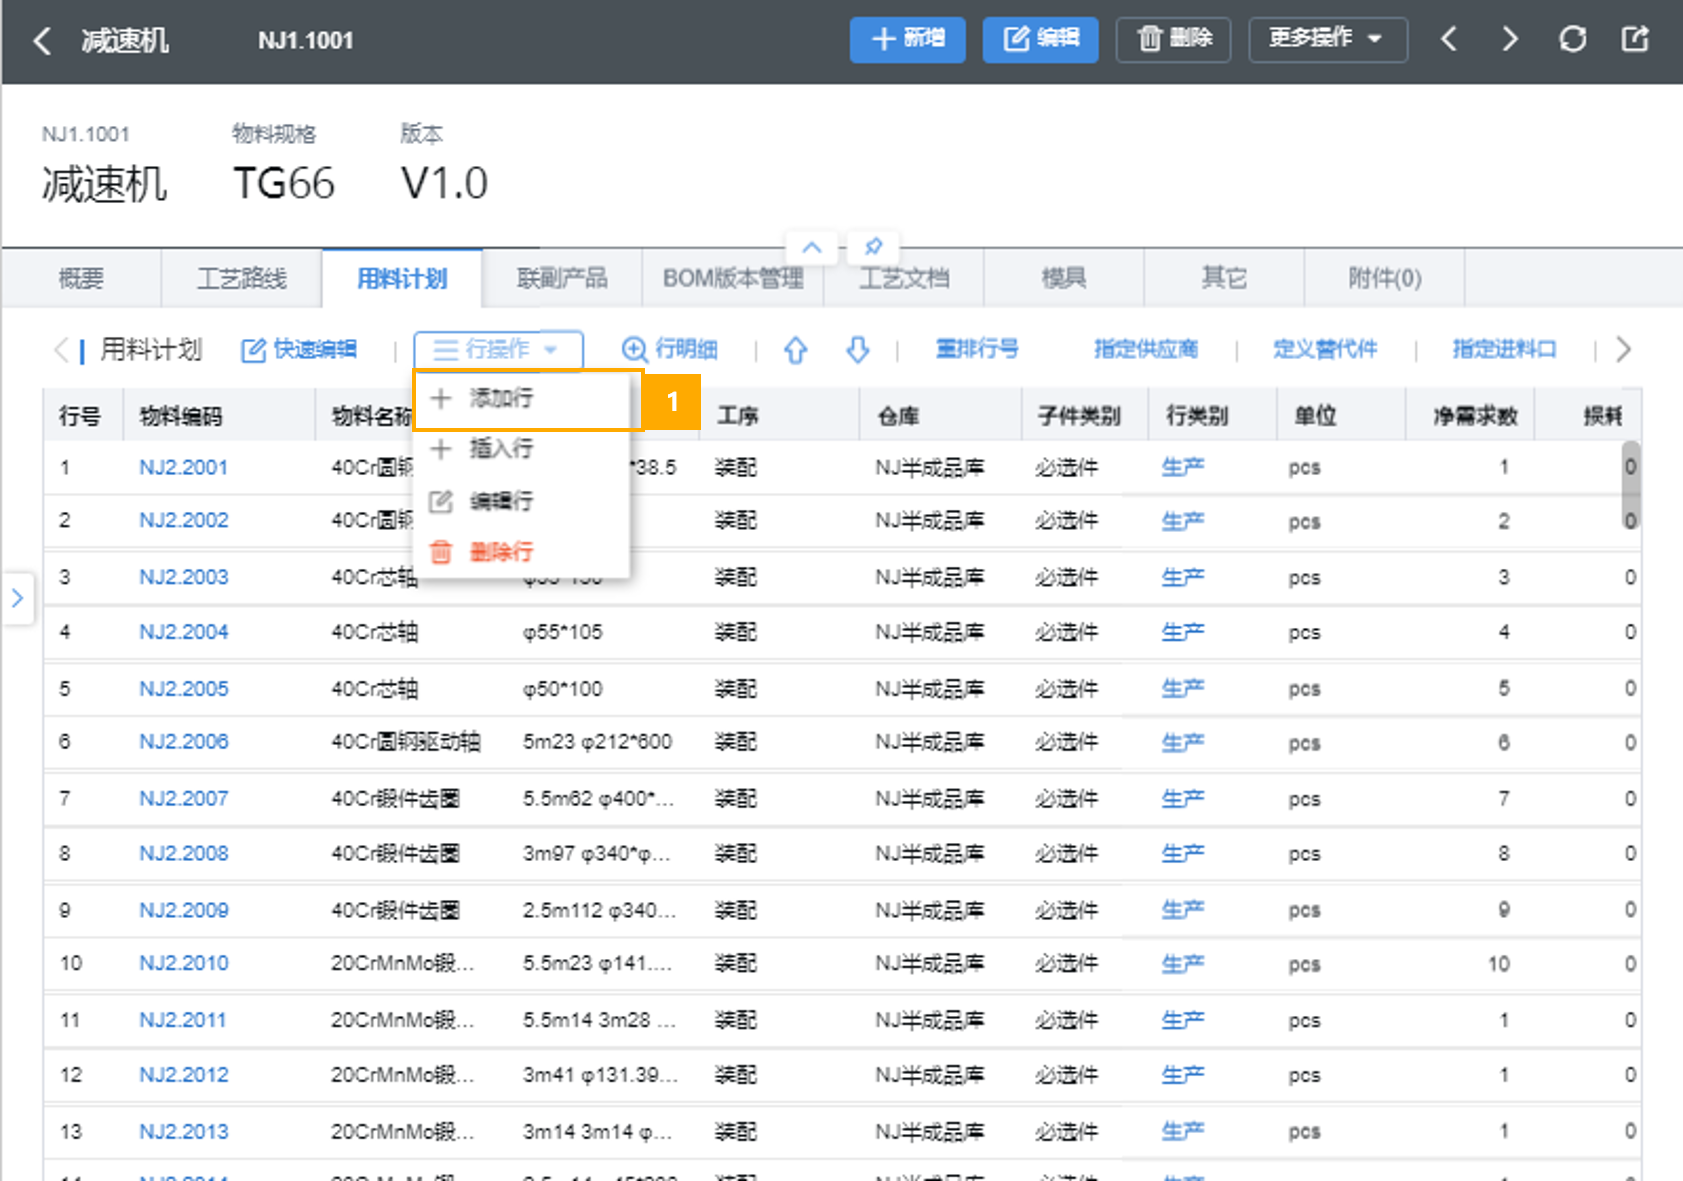The height and width of the screenshot is (1181, 1683).
Task: Move row down with down arrow icon
Action: click(x=858, y=349)
